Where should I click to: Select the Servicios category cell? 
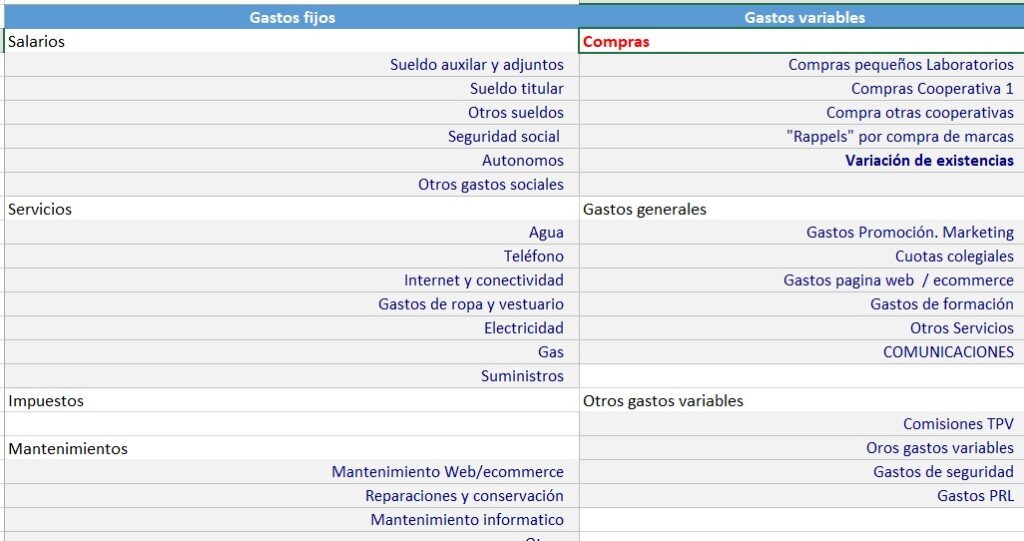click(x=292, y=209)
